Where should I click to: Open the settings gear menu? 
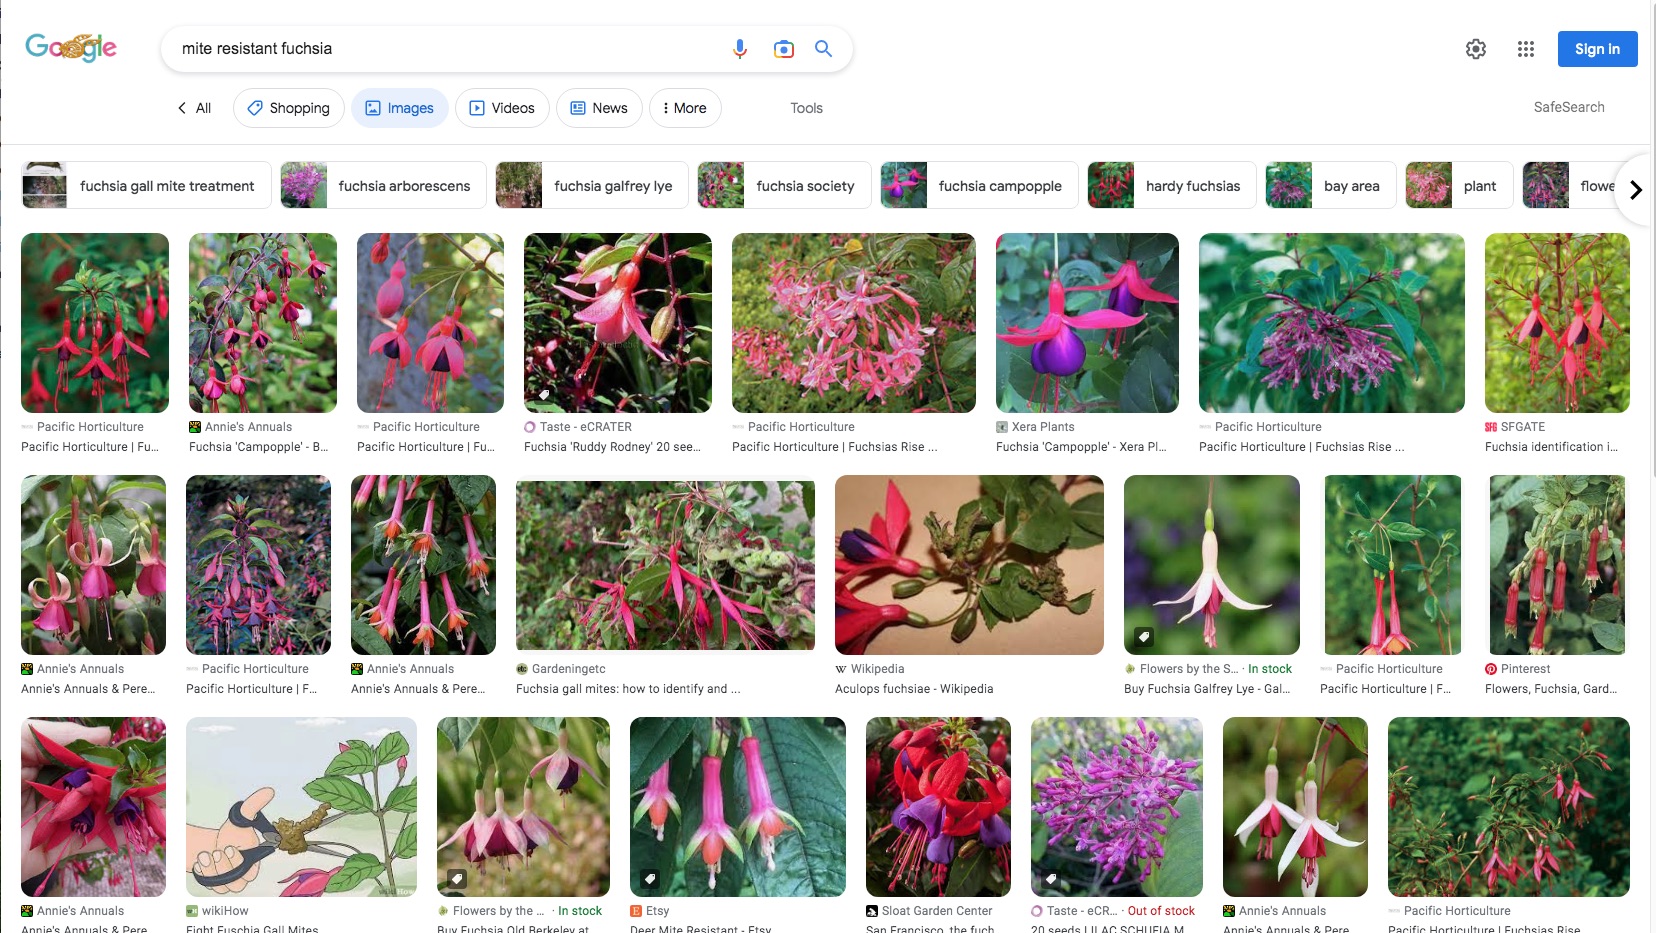(x=1475, y=49)
